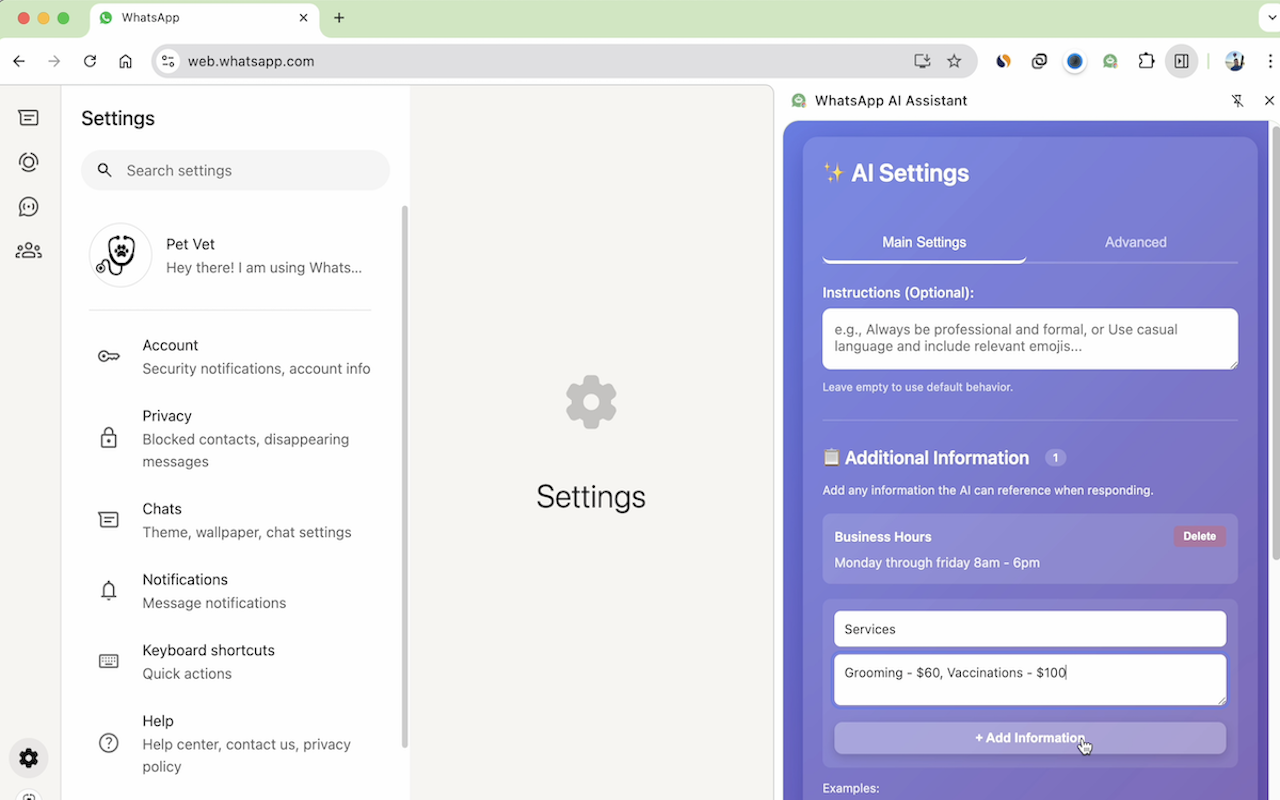Open a new browser tab

(x=339, y=18)
